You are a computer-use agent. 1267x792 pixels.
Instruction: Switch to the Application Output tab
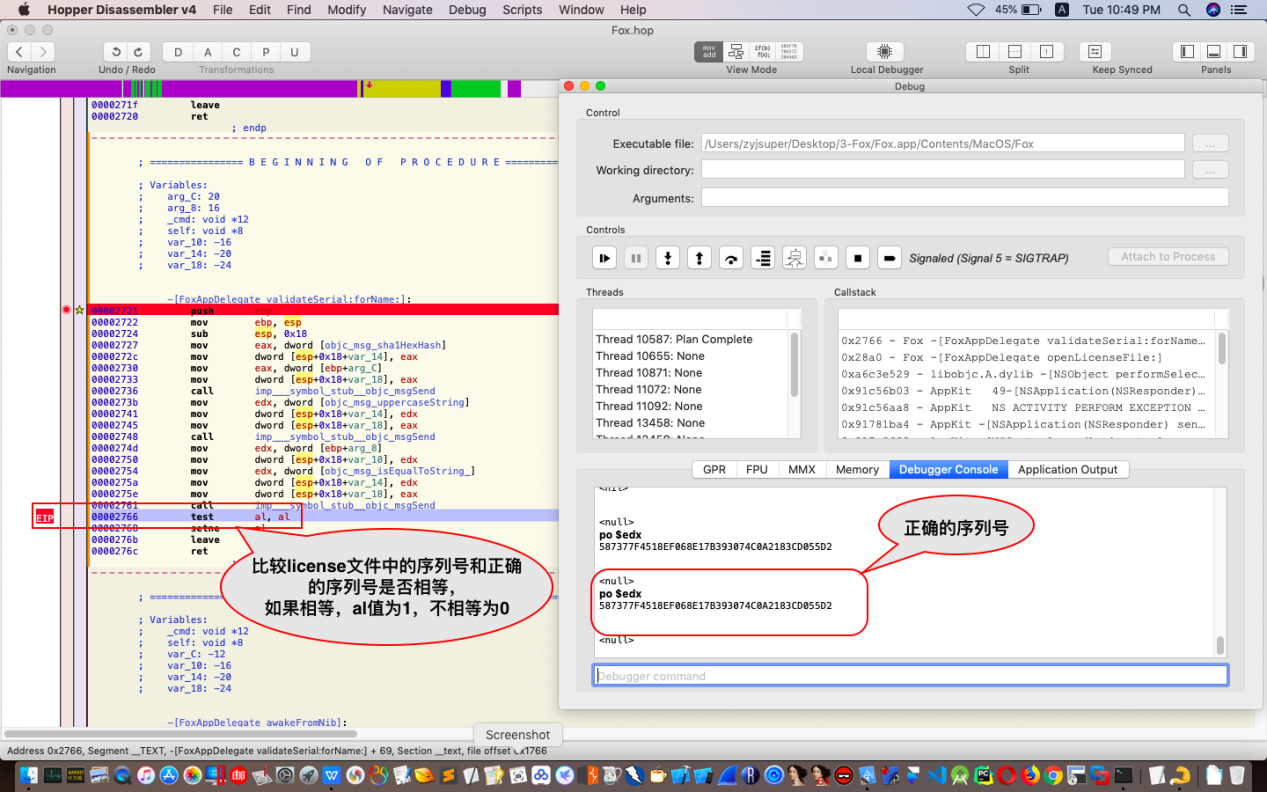pos(1068,469)
